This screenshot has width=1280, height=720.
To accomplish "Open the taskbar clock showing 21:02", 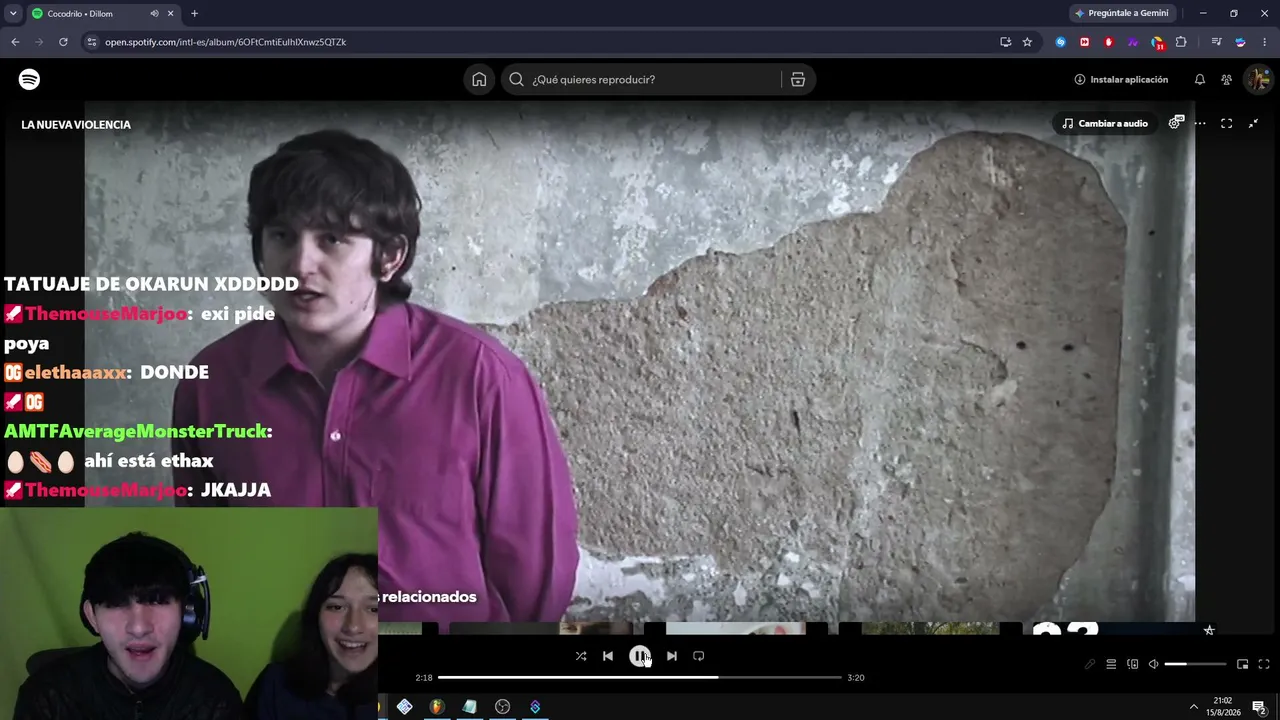I will (1225, 707).
